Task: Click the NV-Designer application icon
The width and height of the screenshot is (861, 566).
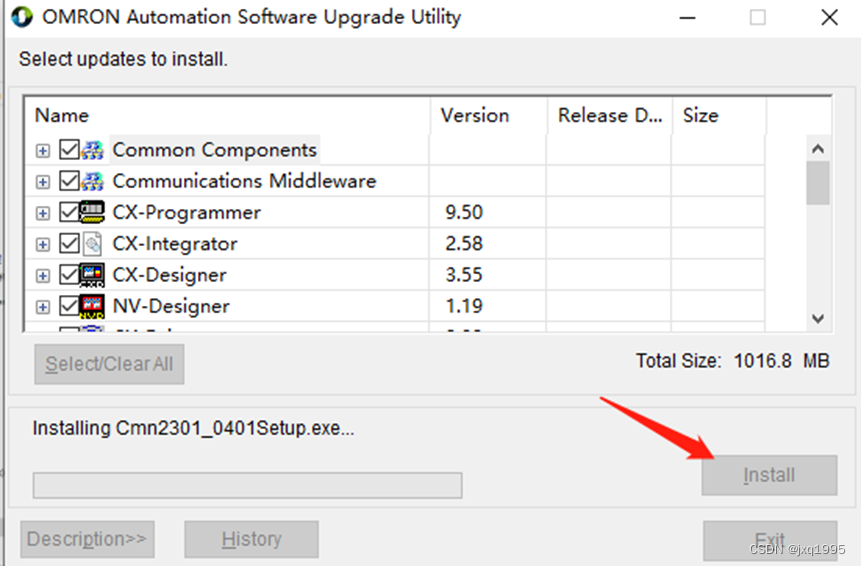Action: pos(92,306)
